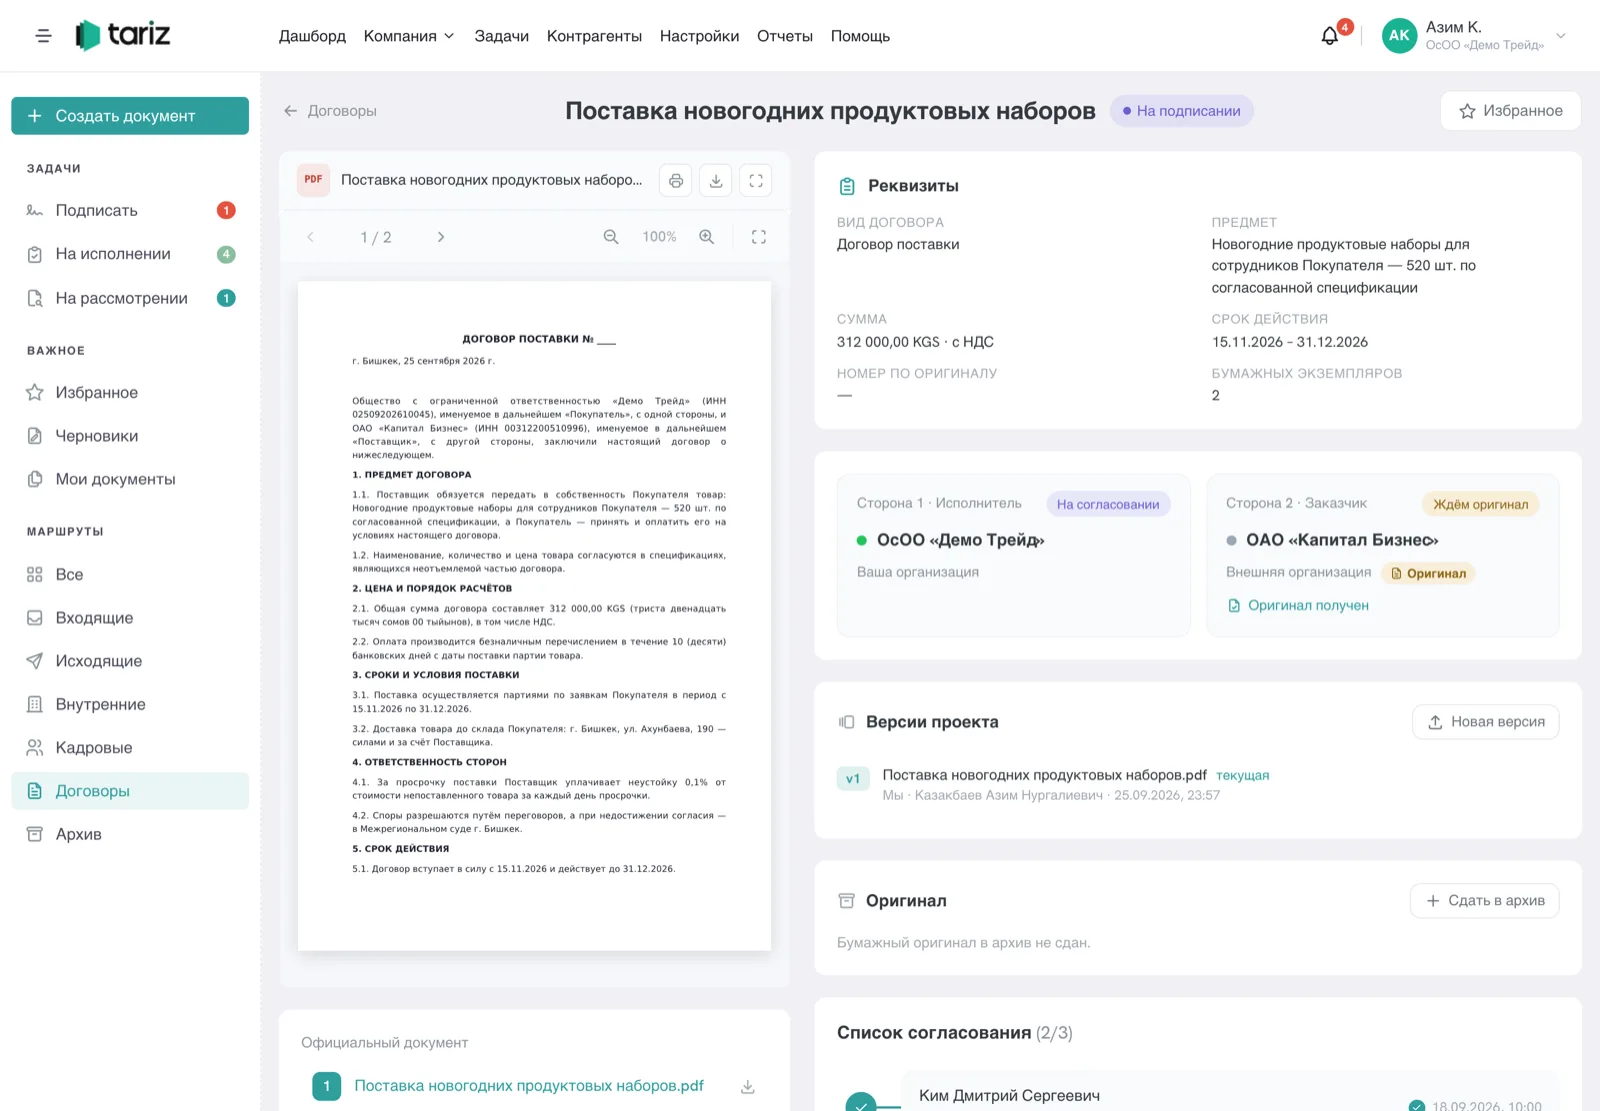This screenshot has height=1111, width=1600.
Task: Click the На подписании status badge
Action: coord(1181,111)
